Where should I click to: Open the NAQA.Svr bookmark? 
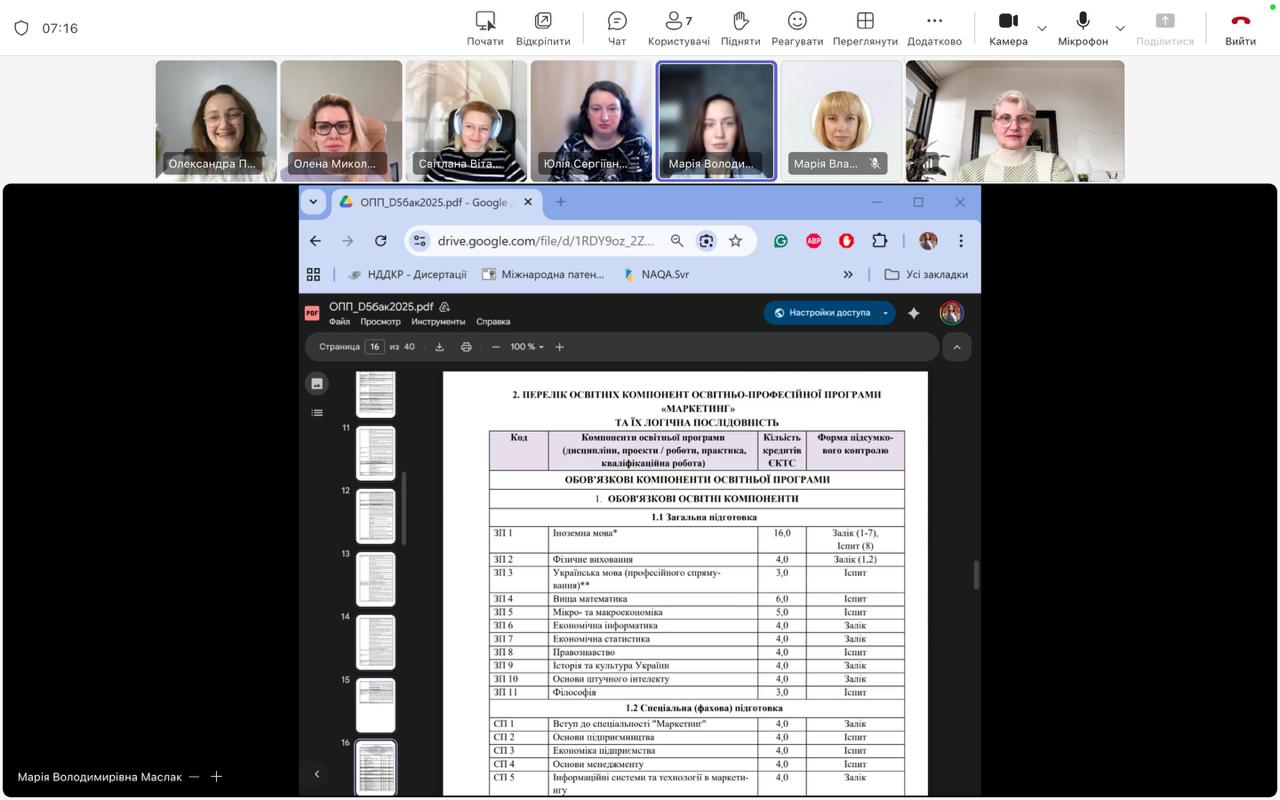(656, 274)
